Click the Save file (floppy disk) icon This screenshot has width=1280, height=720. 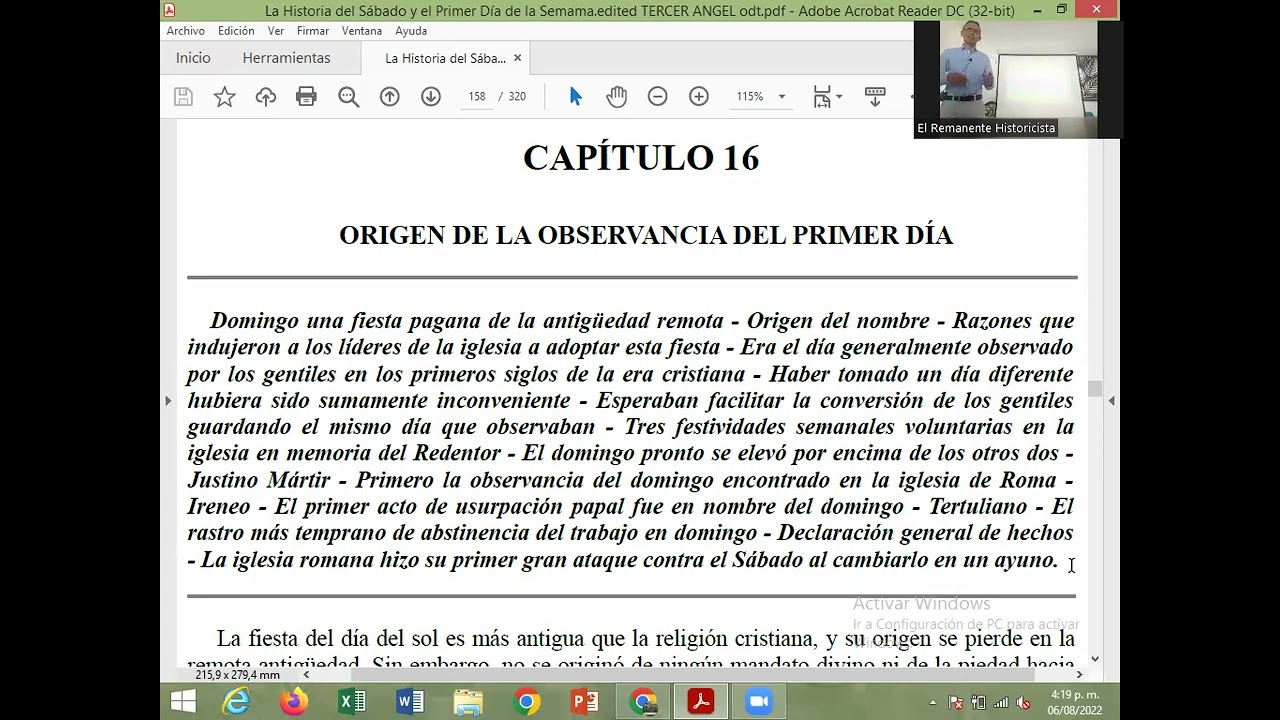pyautogui.click(x=183, y=97)
